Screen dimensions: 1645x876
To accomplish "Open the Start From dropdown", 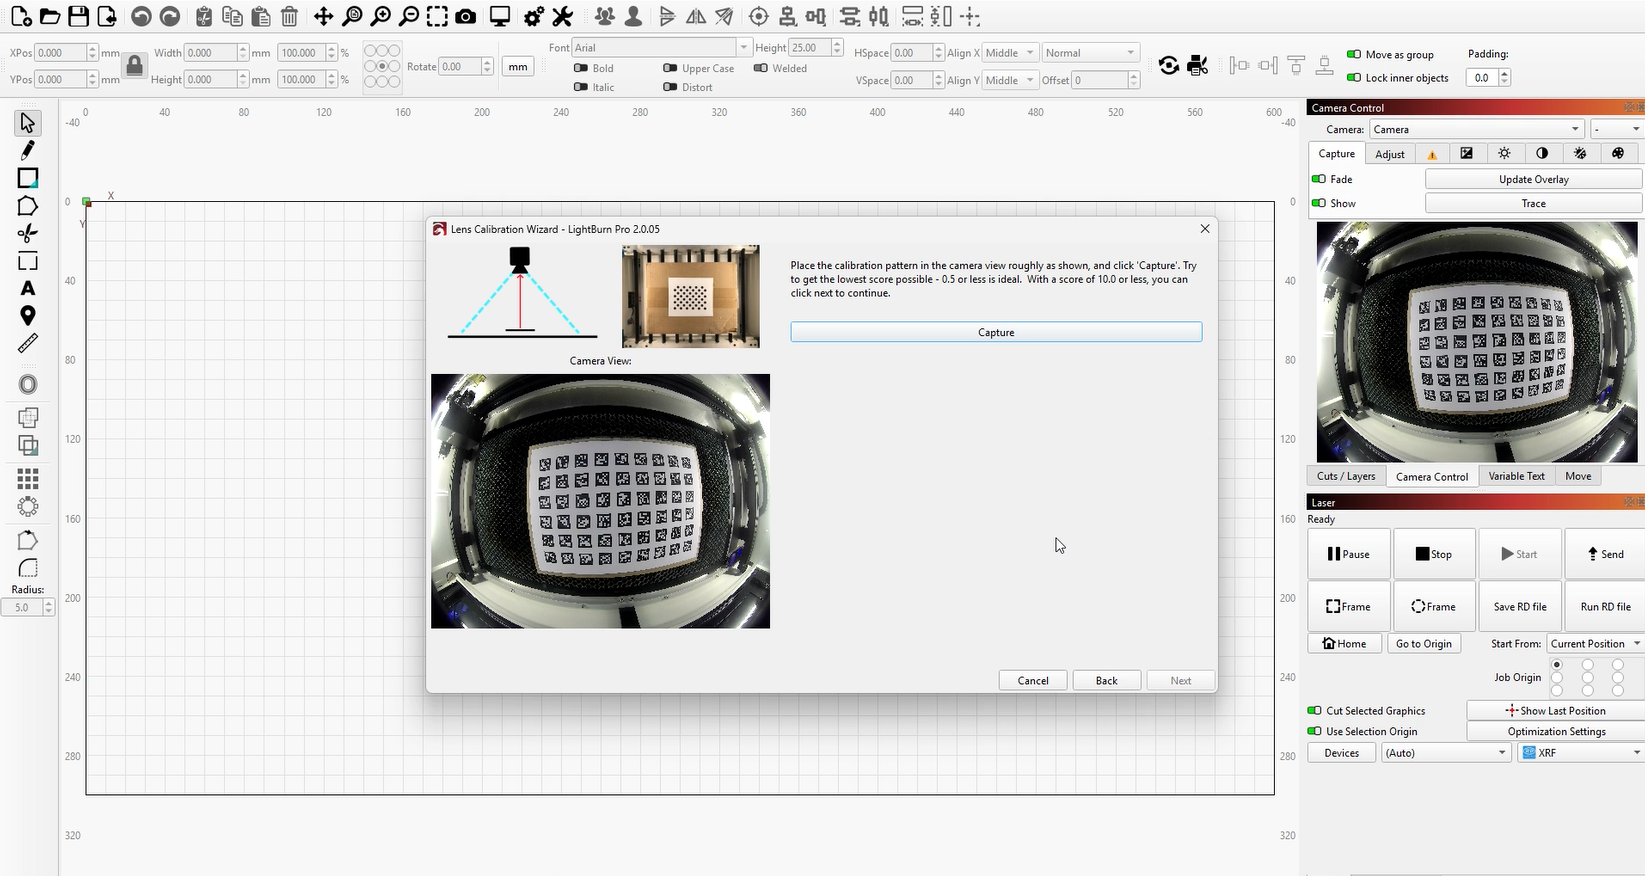I will point(1594,644).
